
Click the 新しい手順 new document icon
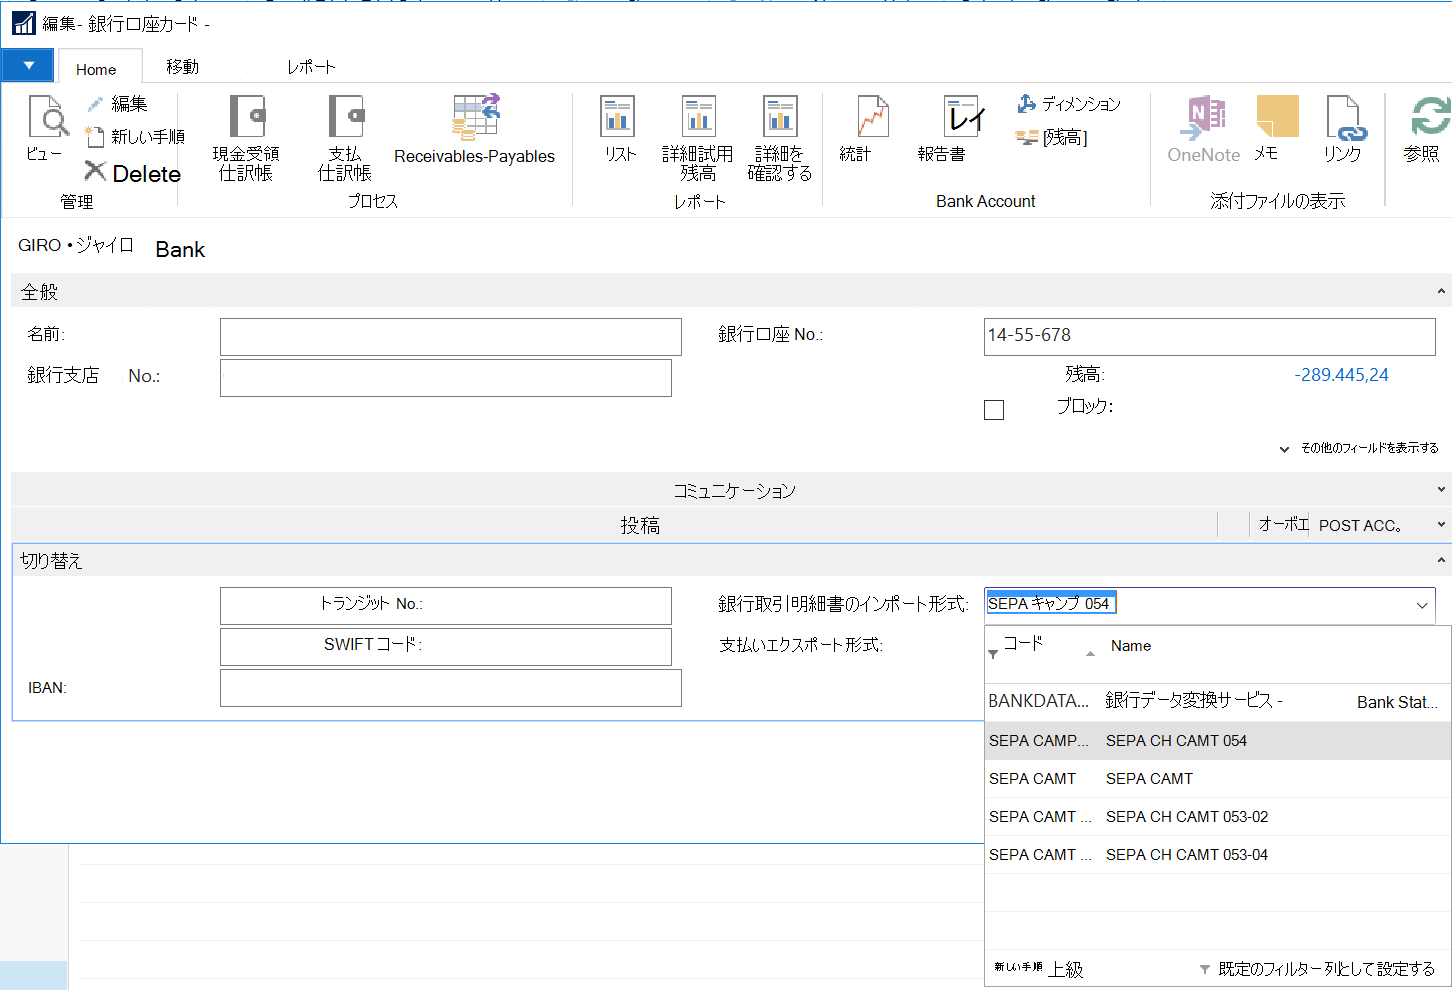pyautogui.click(x=95, y=136)
